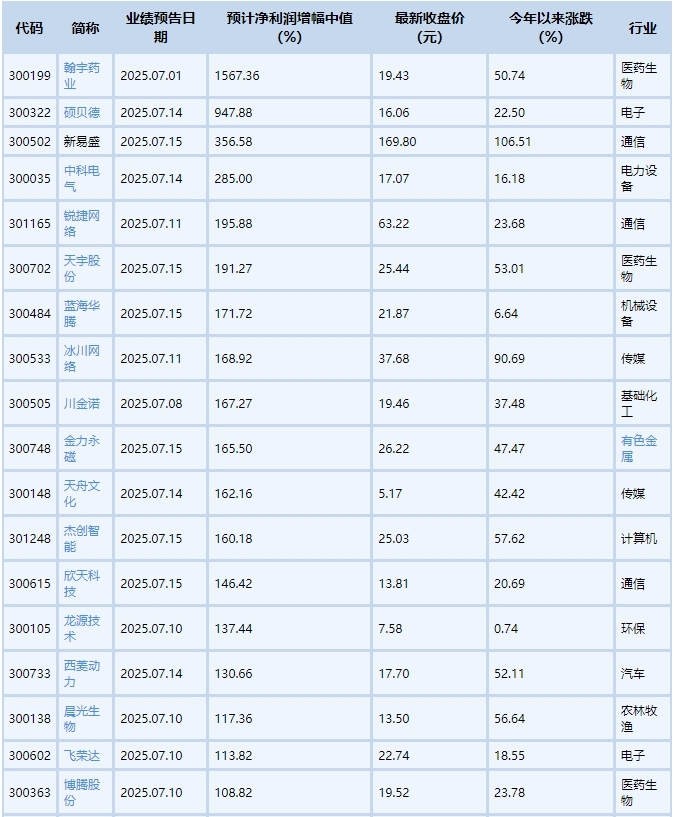This screenshot has width=674, height=817.
Task: Click the 简称 column header
Action: coord(85,28)
